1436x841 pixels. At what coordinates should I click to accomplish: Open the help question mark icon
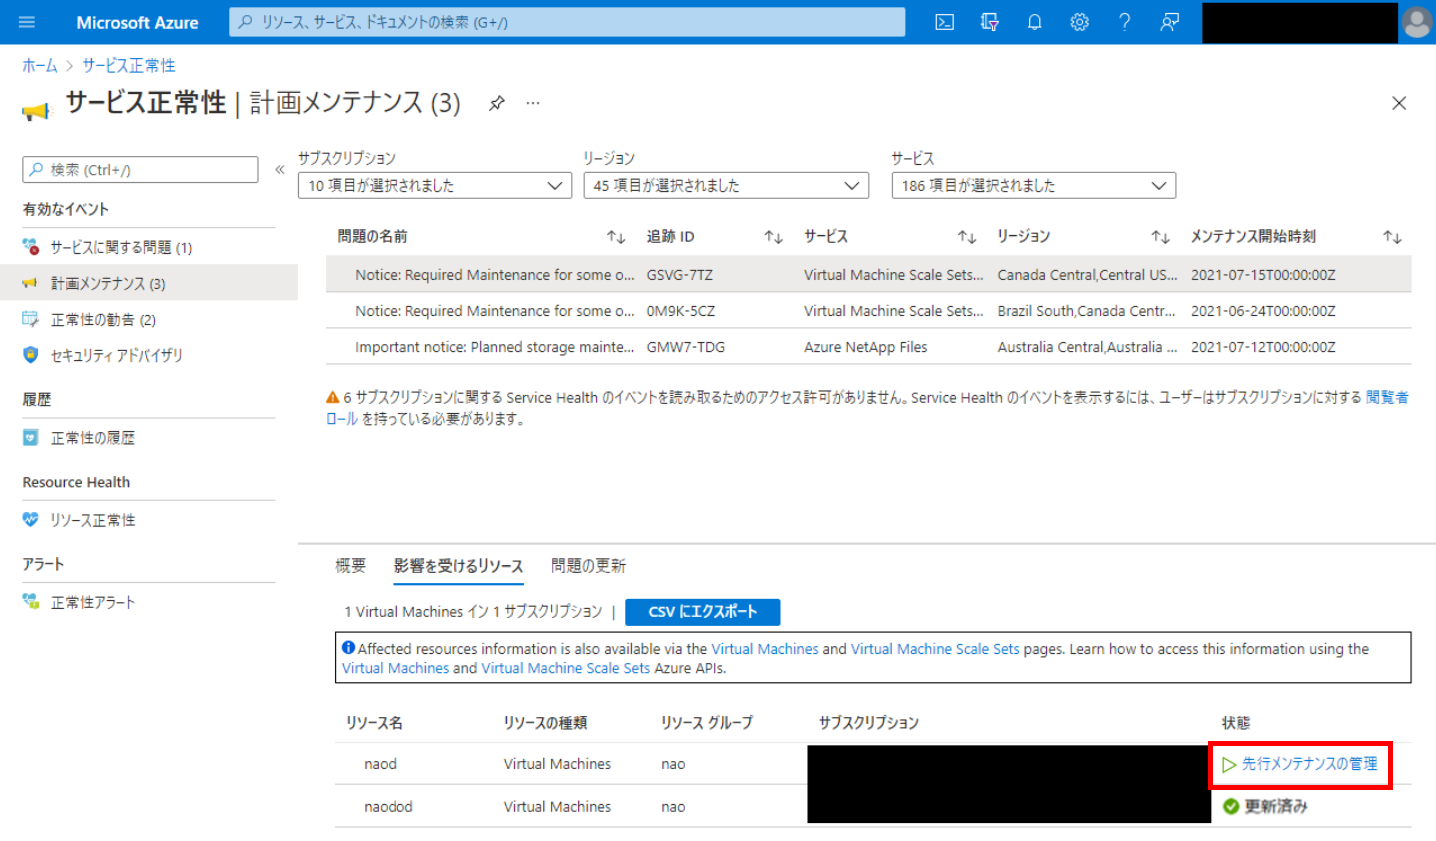pyautogui.click(x=1124, y=22)
